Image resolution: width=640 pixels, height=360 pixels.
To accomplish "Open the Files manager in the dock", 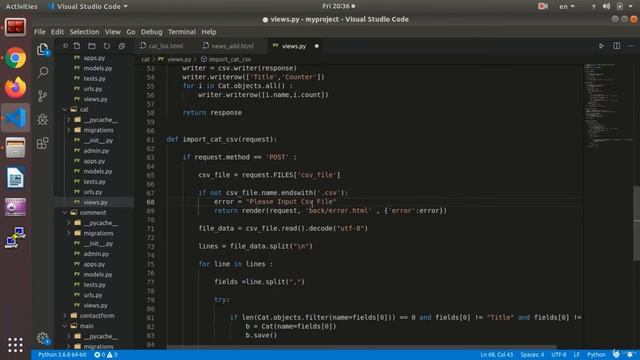I will pos(16,147).
